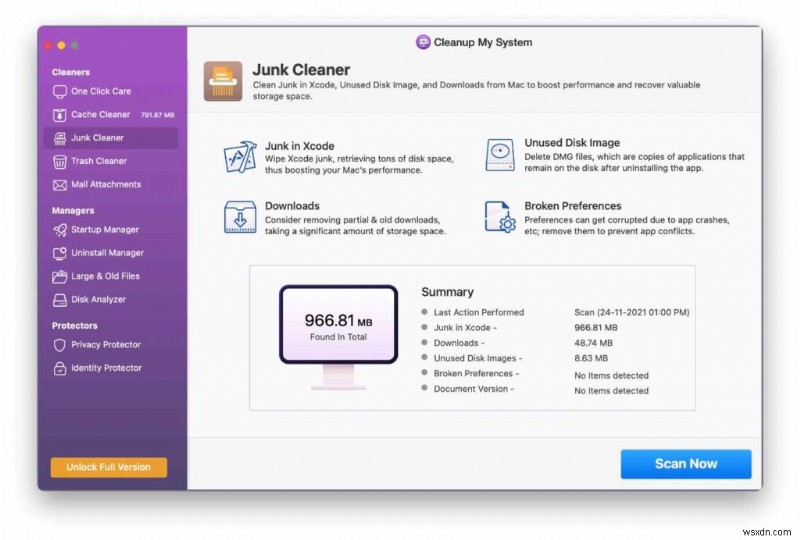
Task: Click the Cache Cleaner sidebar icon
Action: (60, 115)
